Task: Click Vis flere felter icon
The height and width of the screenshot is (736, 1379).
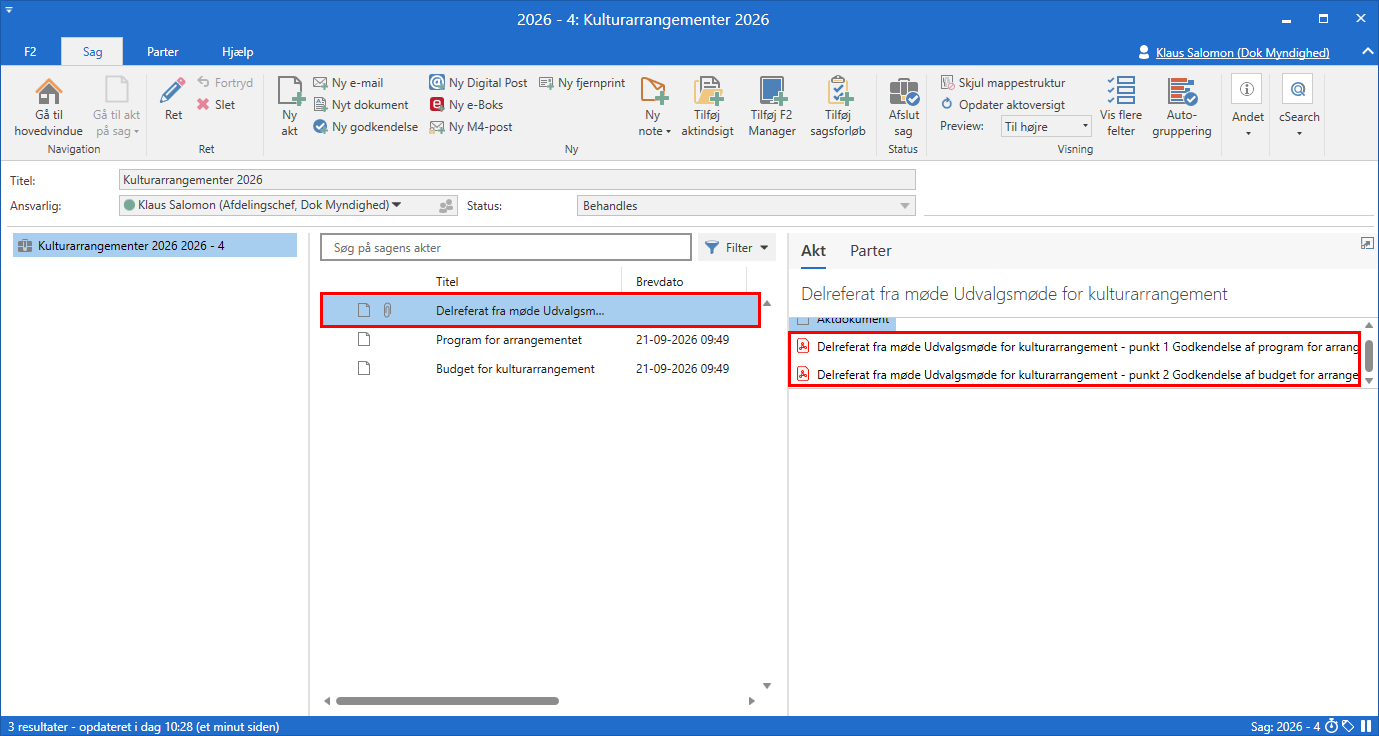Action: pos(1121,92)
